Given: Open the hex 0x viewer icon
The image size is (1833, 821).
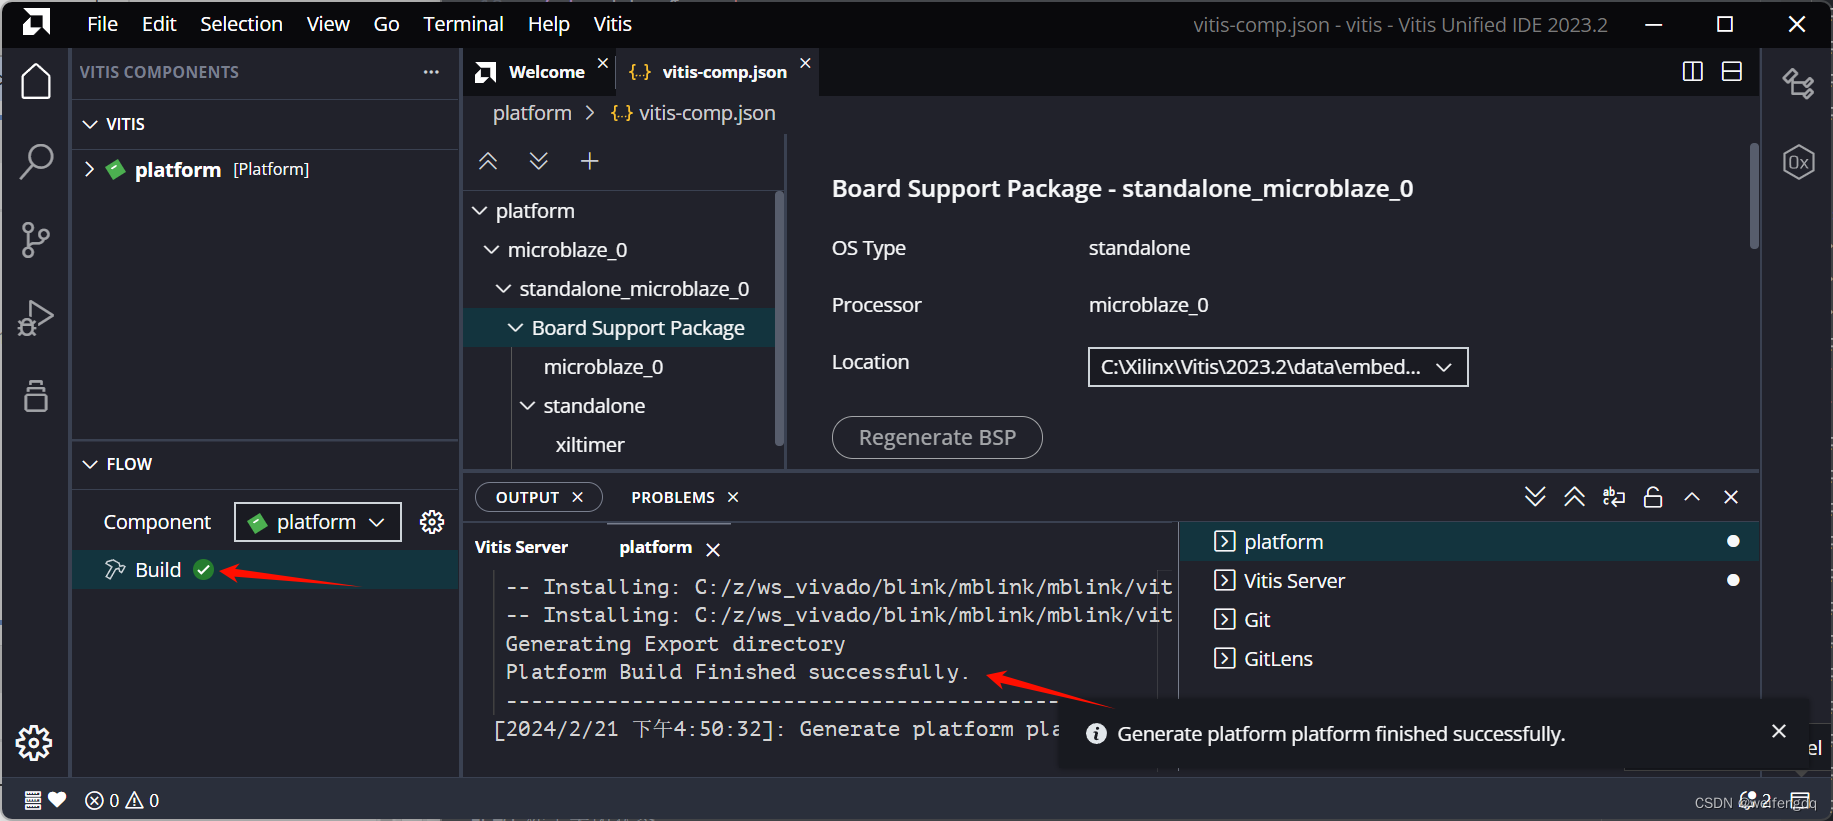Looking at the screenshot, I should click(x=1799, y=162).
